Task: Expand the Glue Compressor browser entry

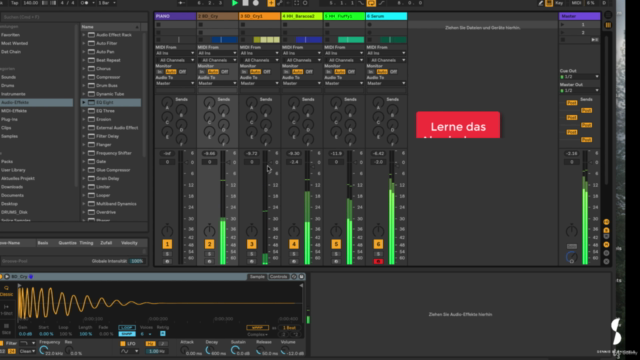Action: pyautogui.click(x=84, y=170)
